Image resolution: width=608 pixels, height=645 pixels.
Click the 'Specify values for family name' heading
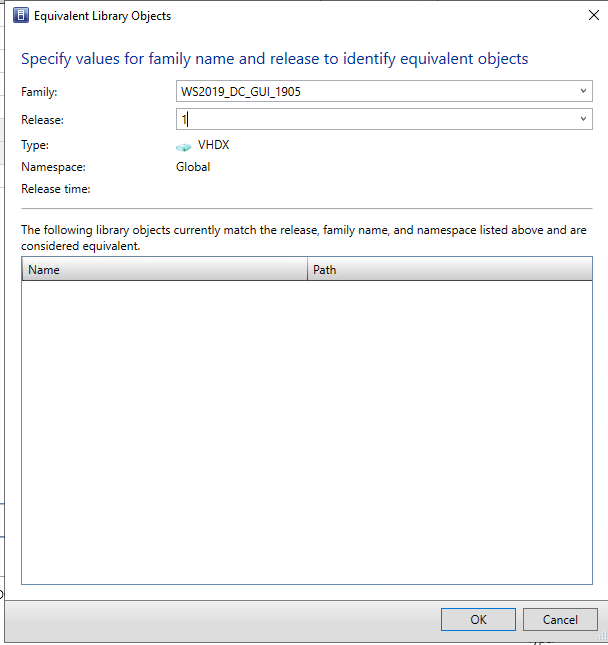pos(274,59)
